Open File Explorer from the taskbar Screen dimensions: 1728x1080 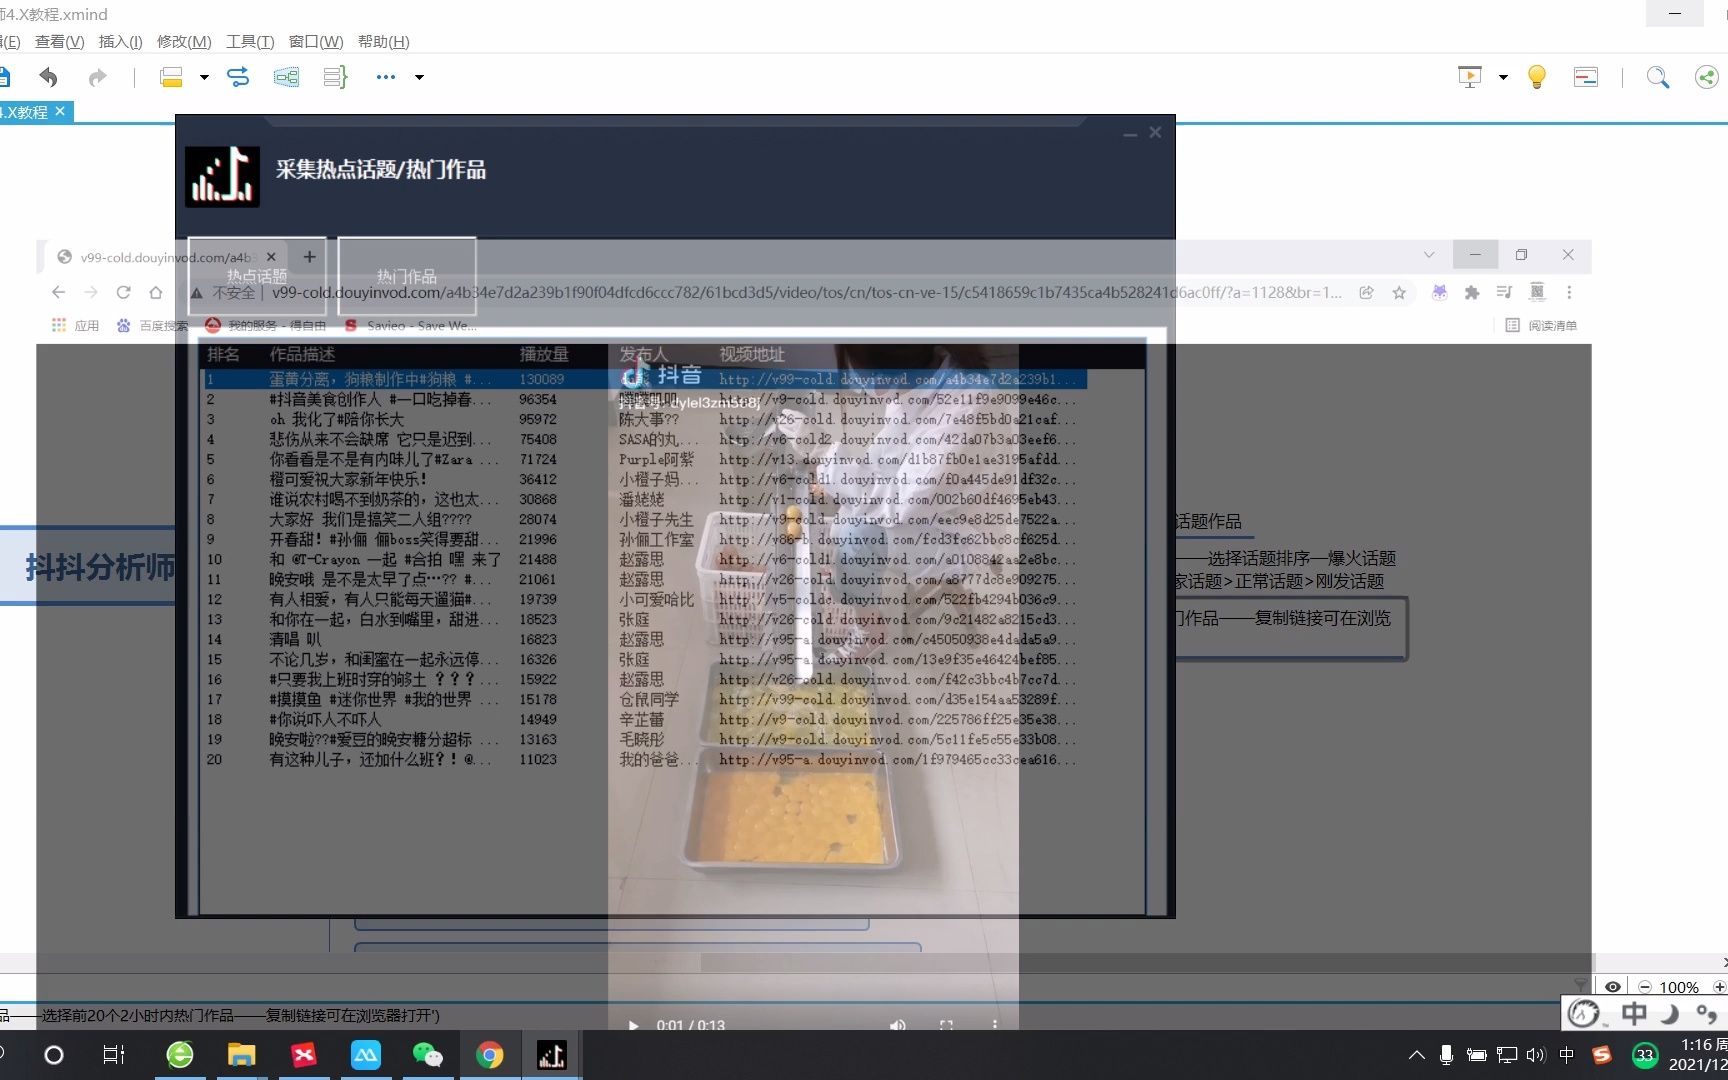(x=241, y=1055)
